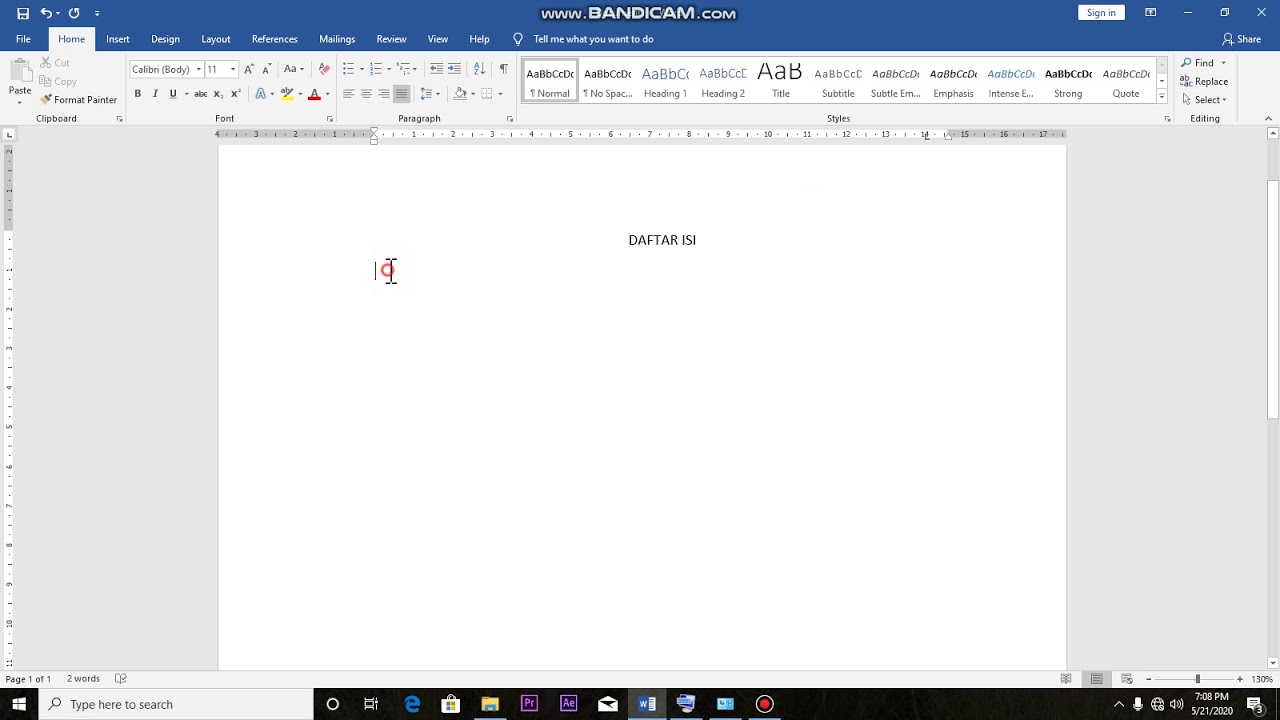The width and height of the screenshot is (1280, 720).
Task: Increase font size with Grow Font icon
Action: [249, 69]
